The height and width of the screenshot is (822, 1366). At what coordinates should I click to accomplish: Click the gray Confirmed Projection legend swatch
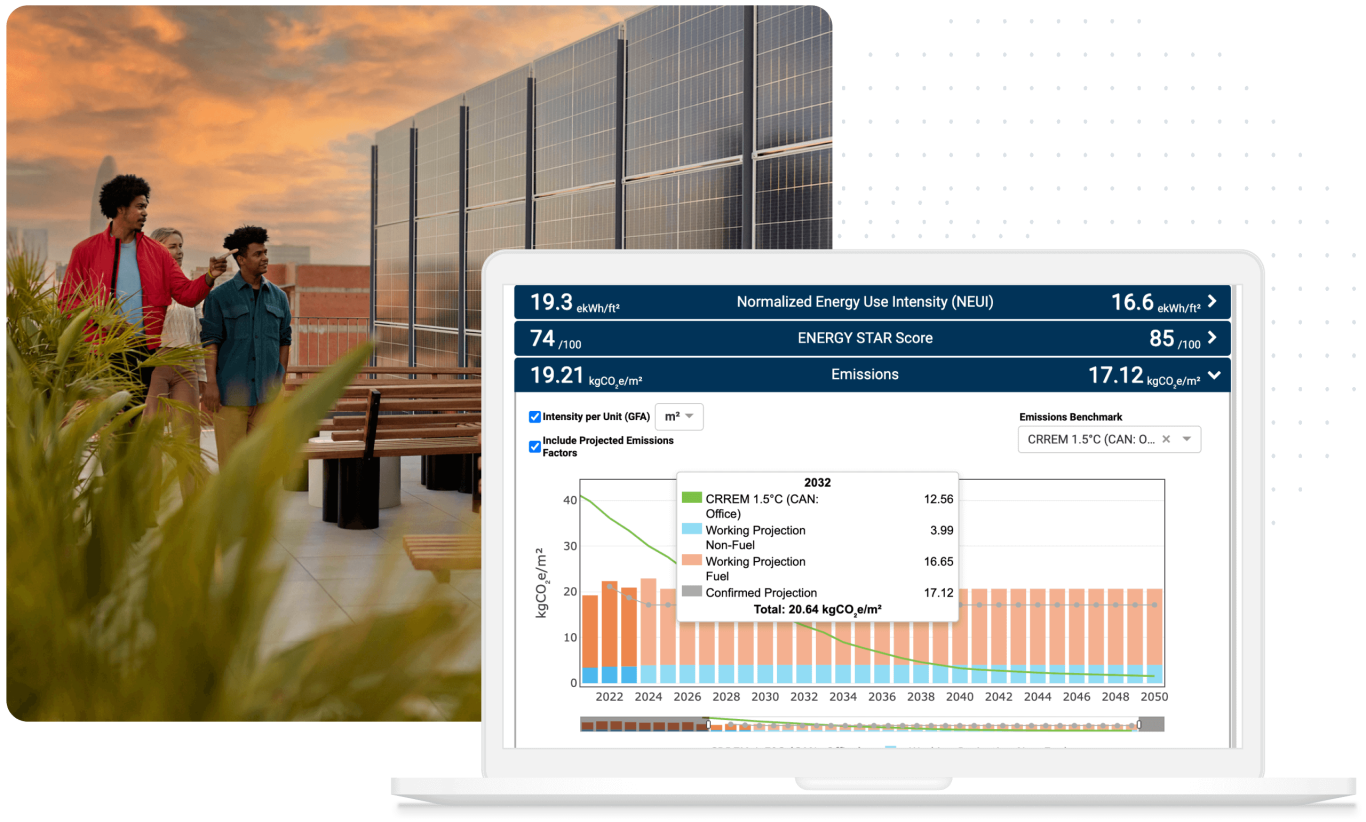[x=693, y=592]
